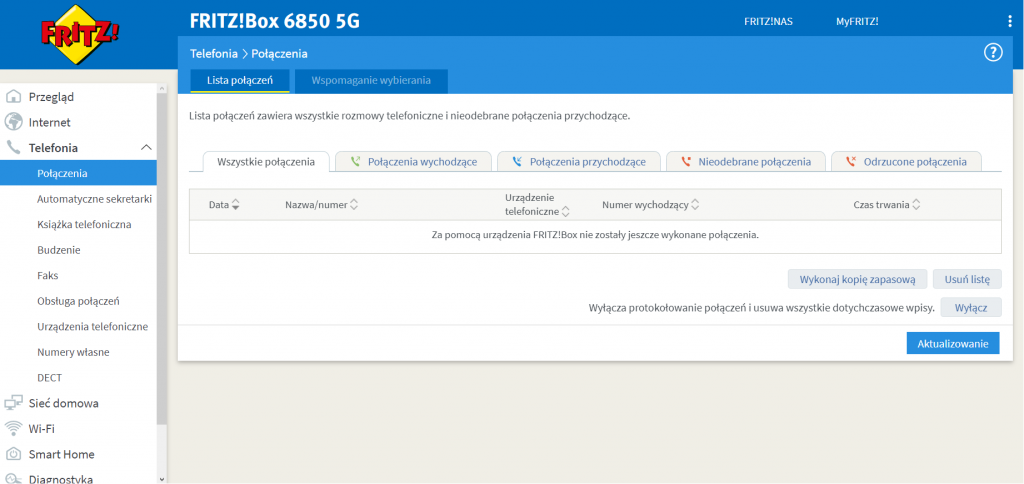
Task: Click the Wi-Fi signal icon
Action: click(14, 428)
